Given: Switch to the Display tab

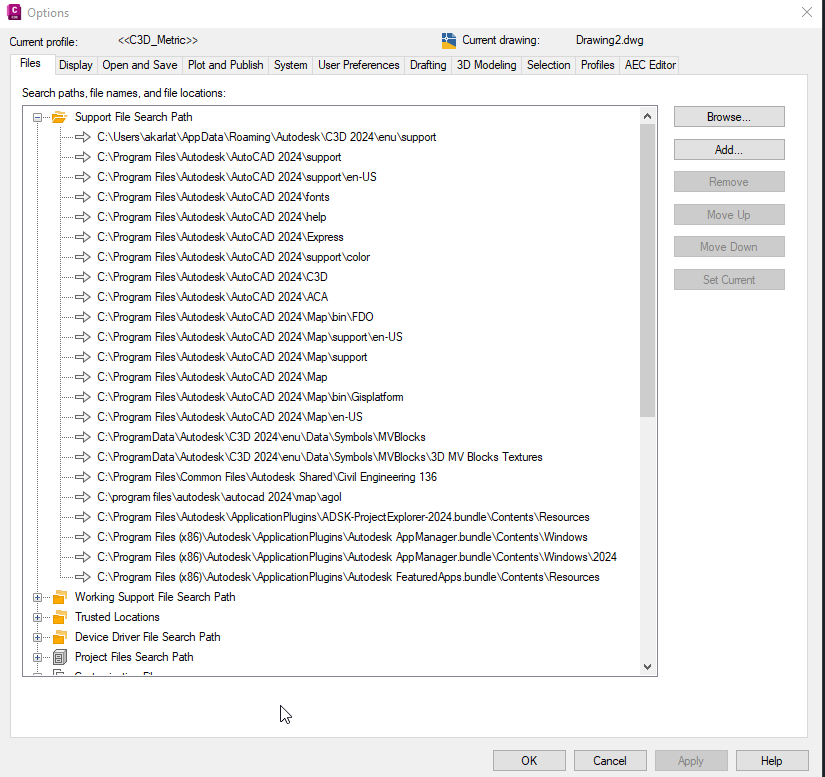Looking at the screenshot, I should point(76,65).
